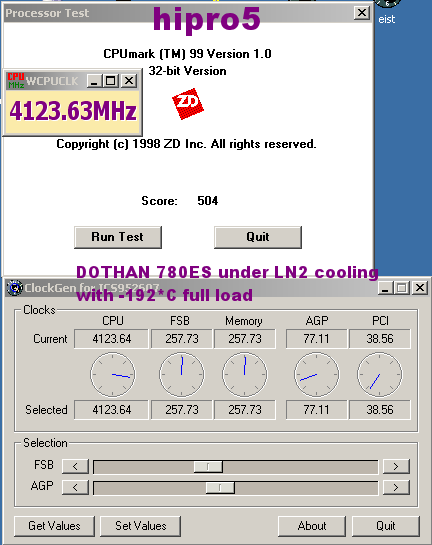432x545 pixels.
Task: Close the WCPUCLK window
Action: click(129, 81)
